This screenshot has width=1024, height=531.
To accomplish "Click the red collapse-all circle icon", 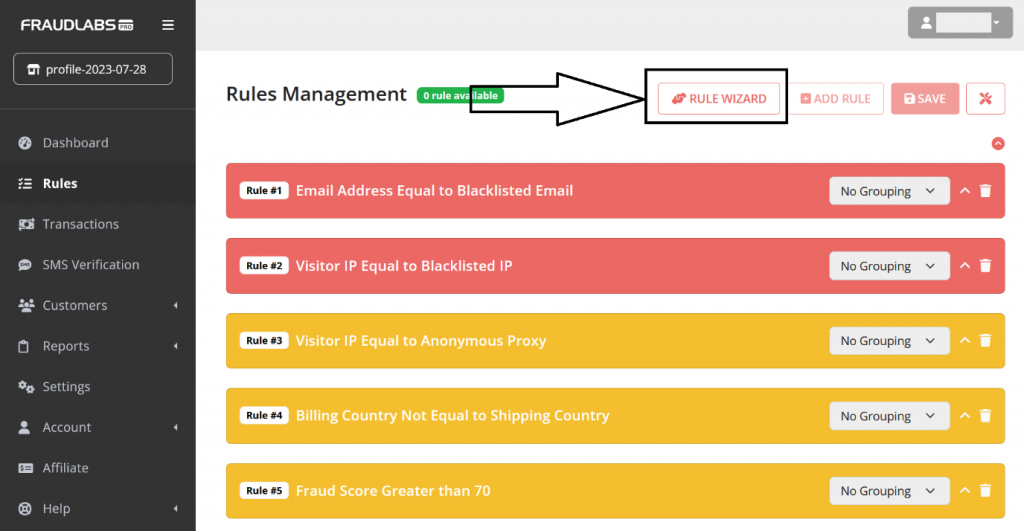I will click(998, 144).
